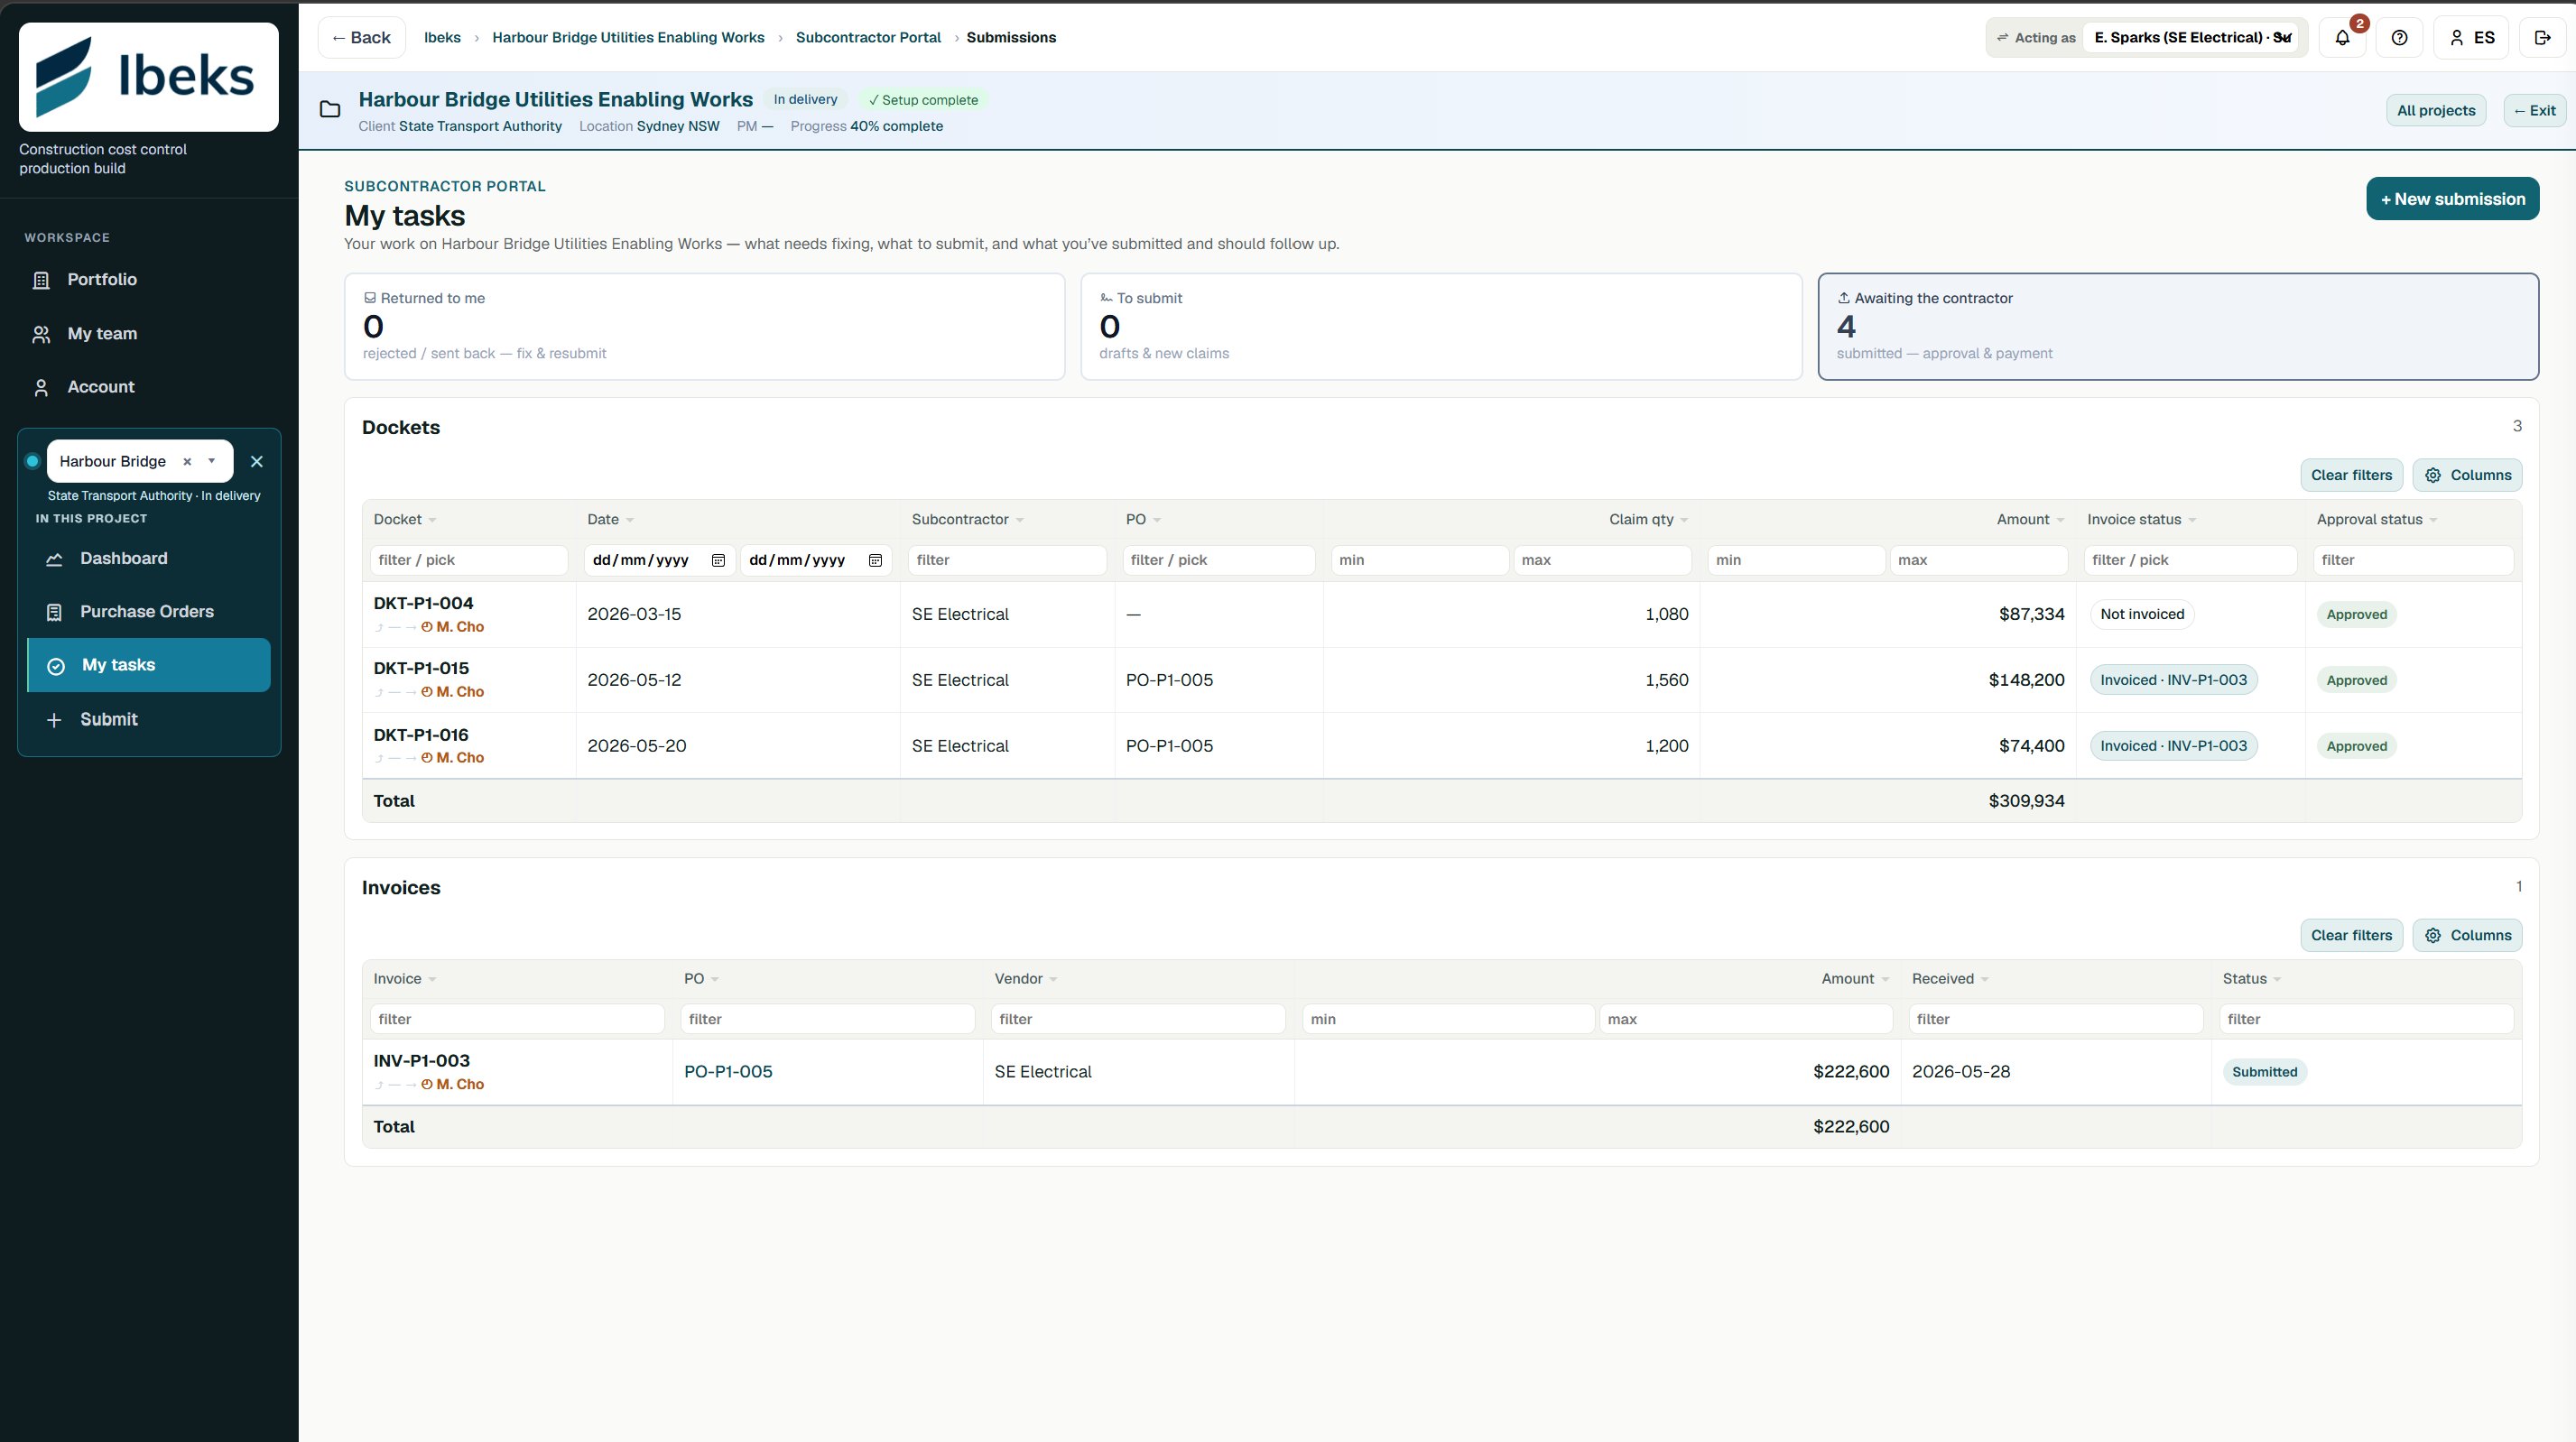The height and width of the screenshot is (1442, 2576).
Task: Open the PO-P1-005 link in the invoice row
Action: pyautogui.click(x=728, y=1072)
